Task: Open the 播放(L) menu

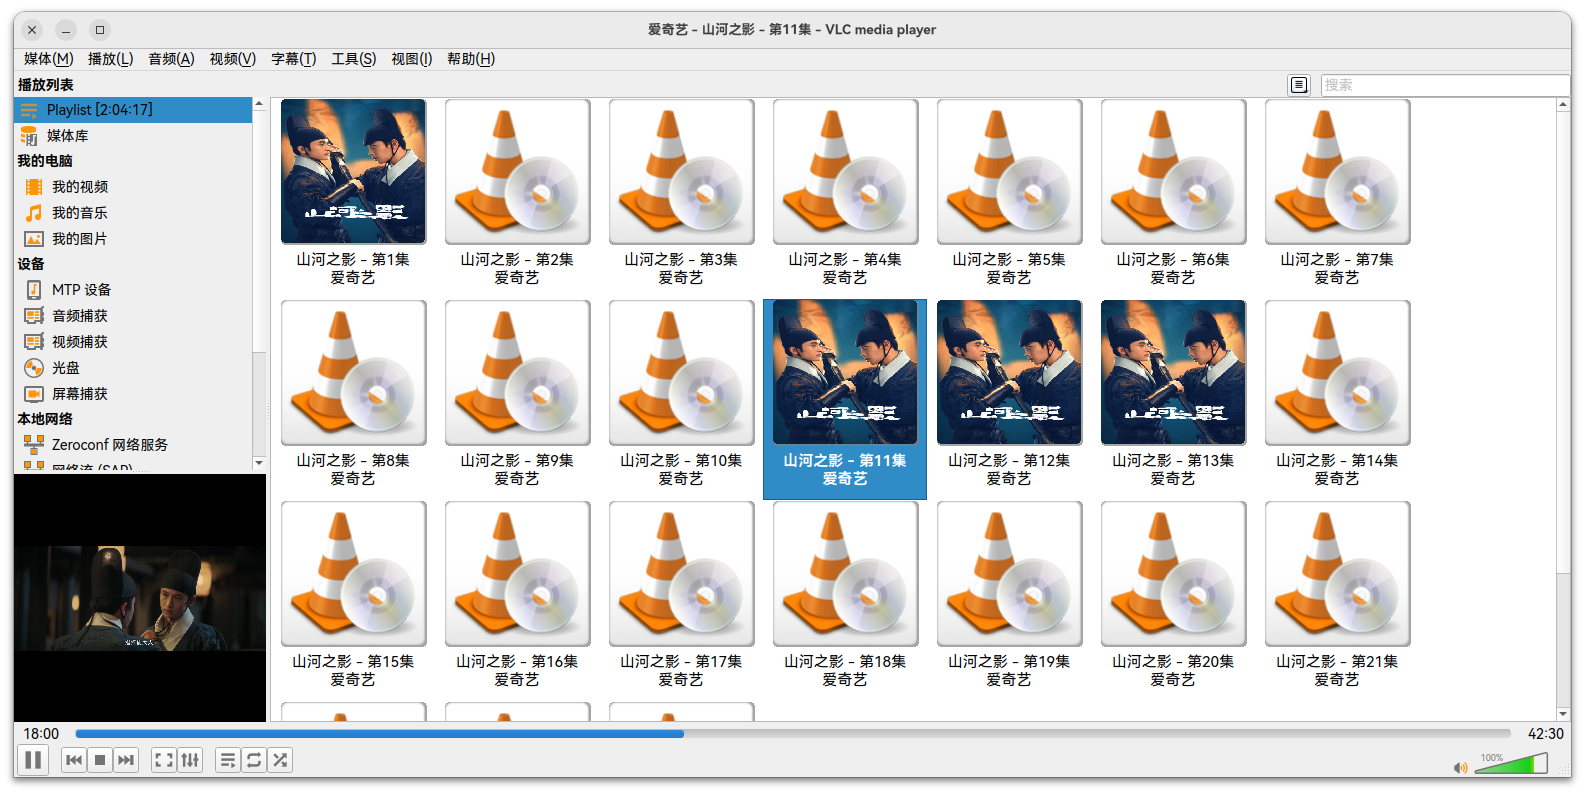Action: coord(110,59)
